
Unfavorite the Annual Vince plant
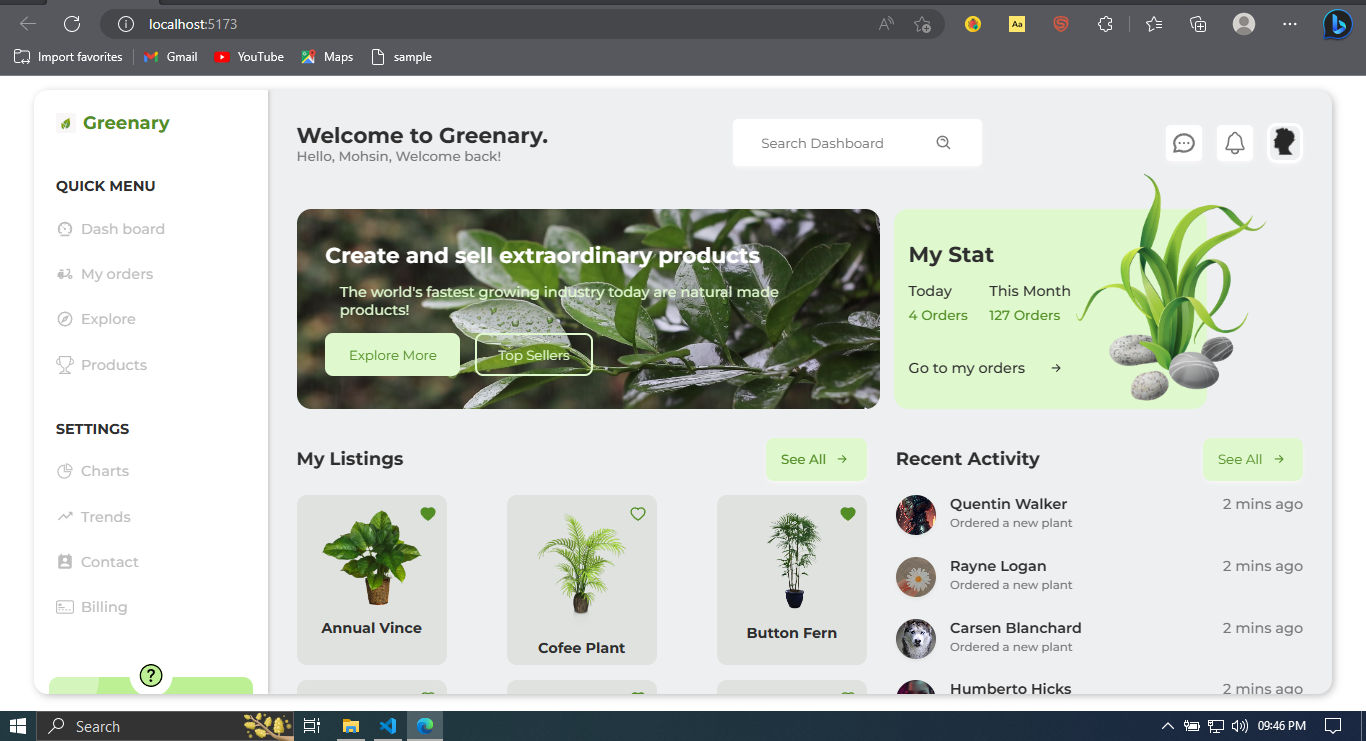coord(428,513)
